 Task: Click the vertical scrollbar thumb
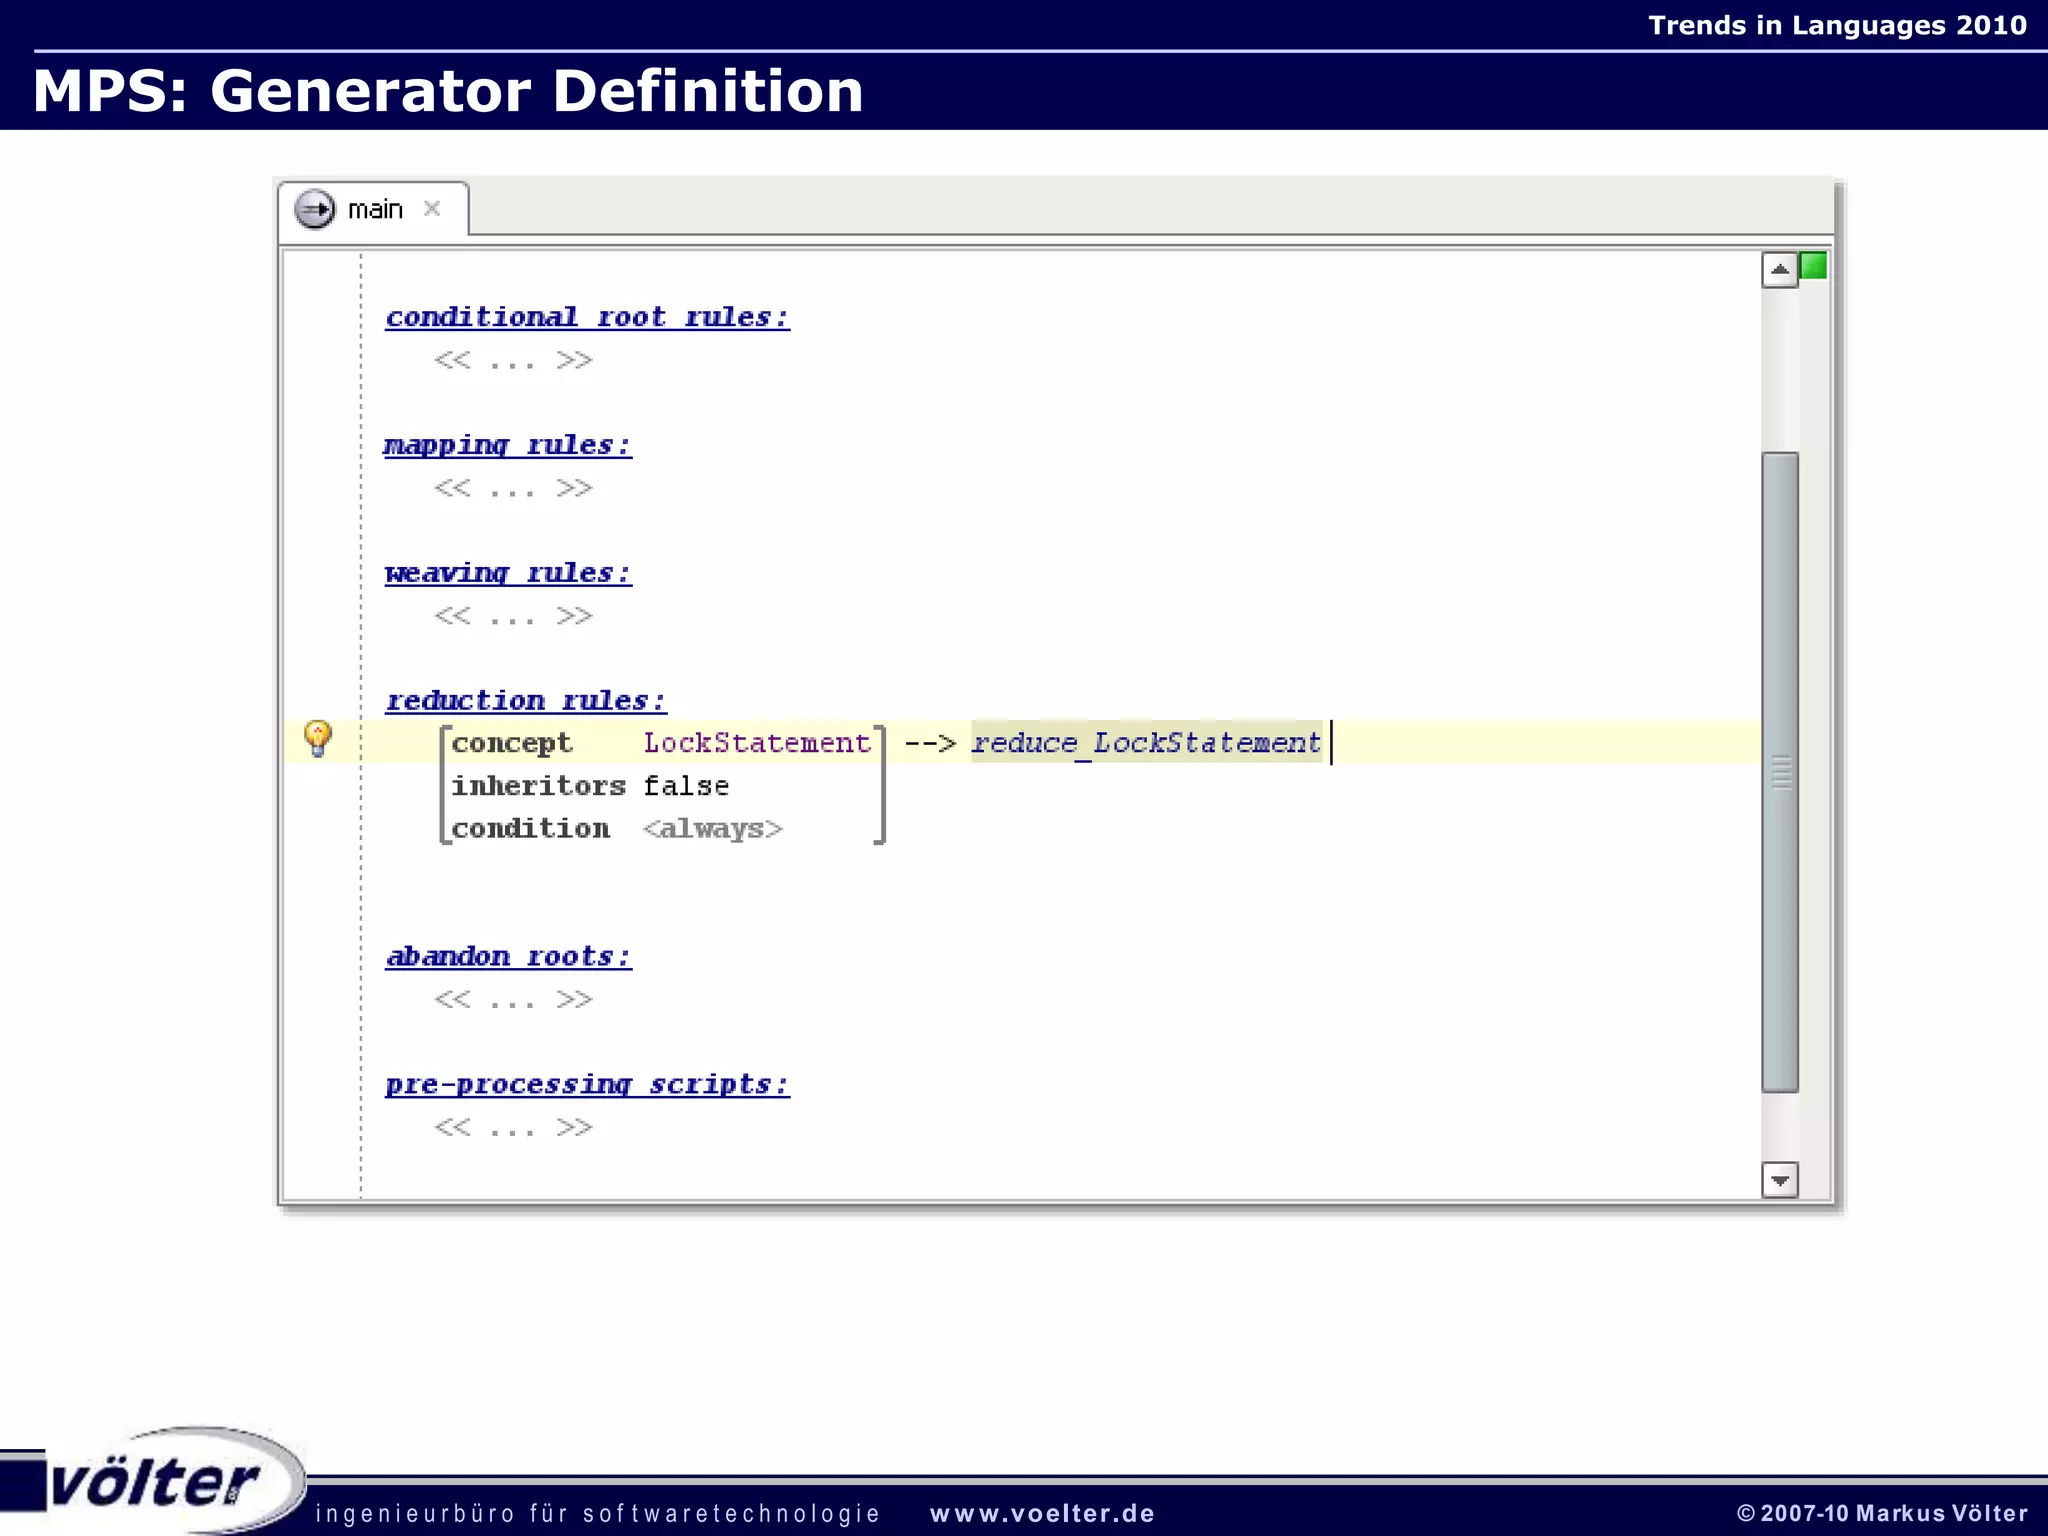click(1780, 772)
